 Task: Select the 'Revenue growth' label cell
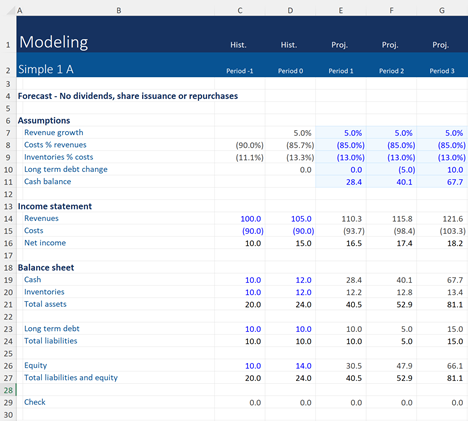click(x=54, y=133)
